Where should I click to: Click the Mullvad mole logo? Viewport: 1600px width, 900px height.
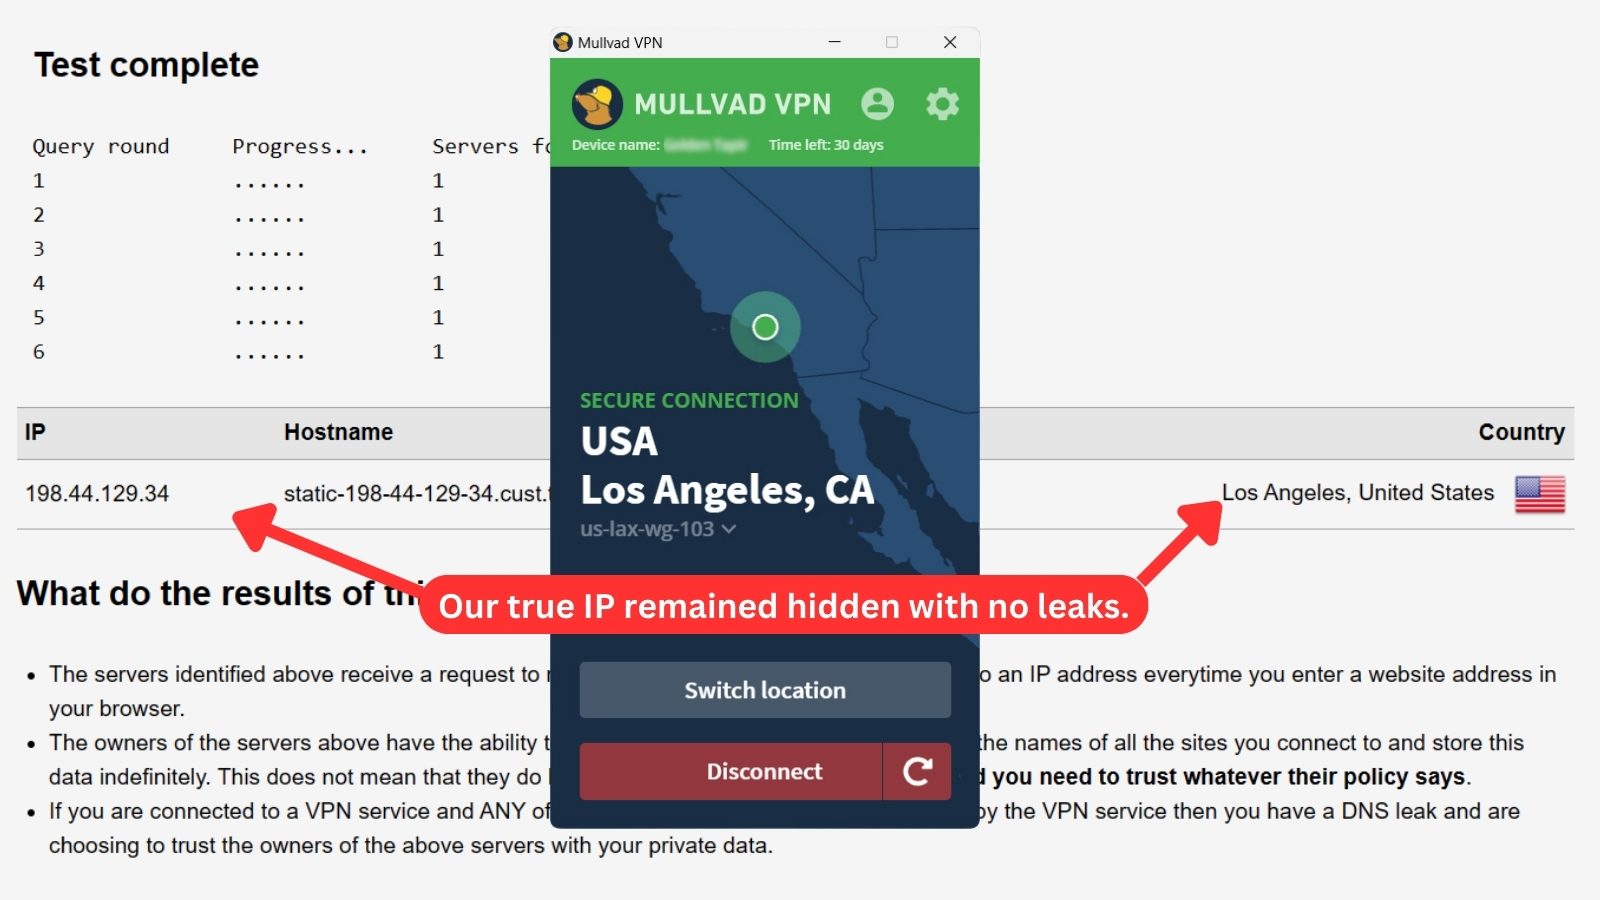(x=597, y=104)
